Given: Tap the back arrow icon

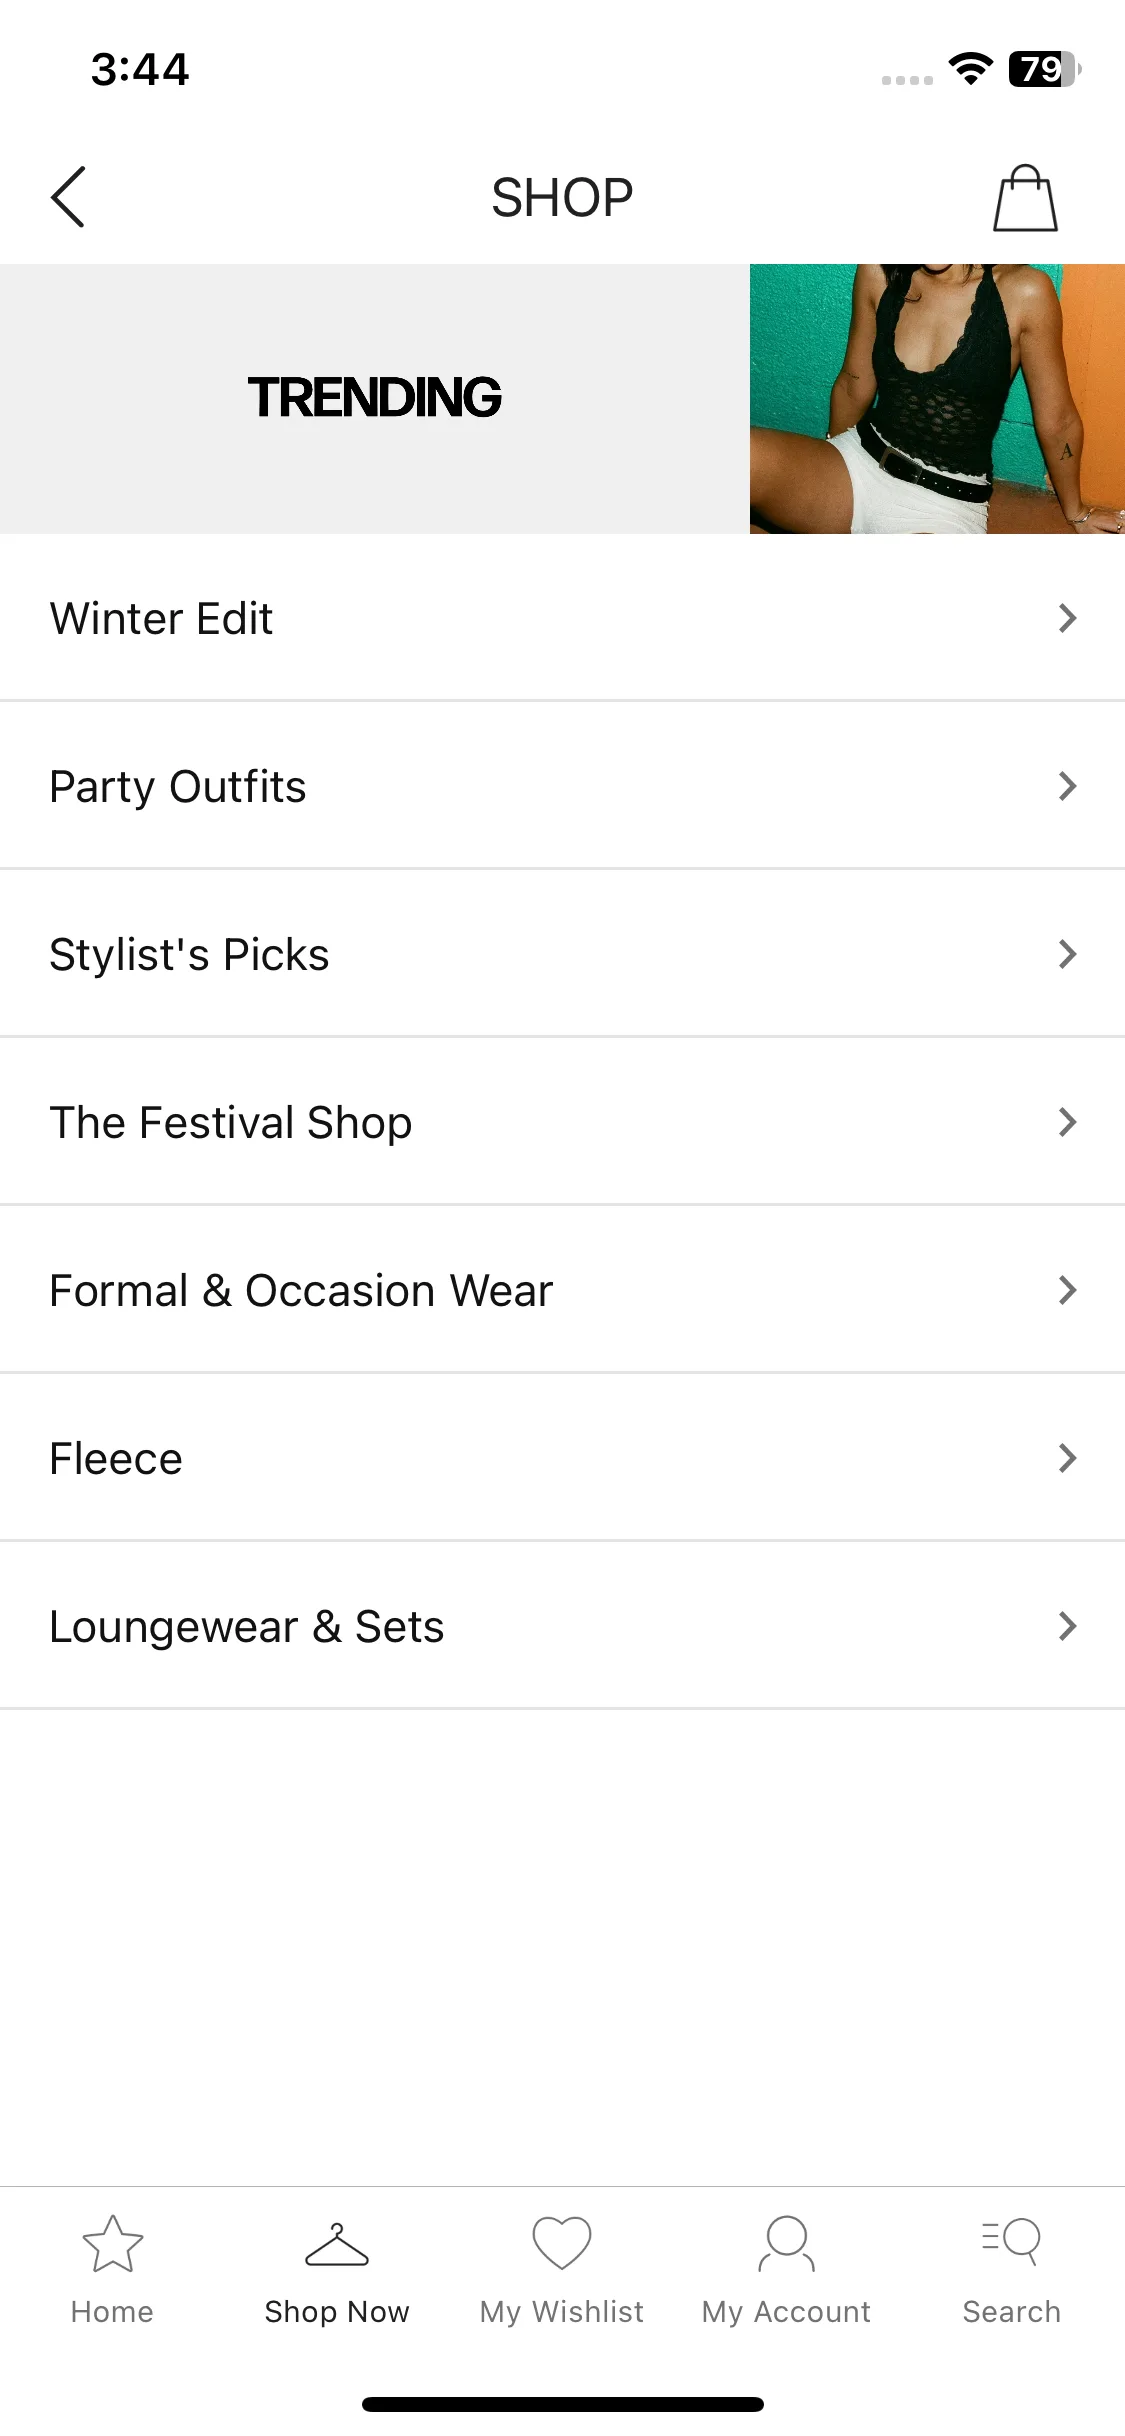Looking at the screenshot, I should pos(68,197).
